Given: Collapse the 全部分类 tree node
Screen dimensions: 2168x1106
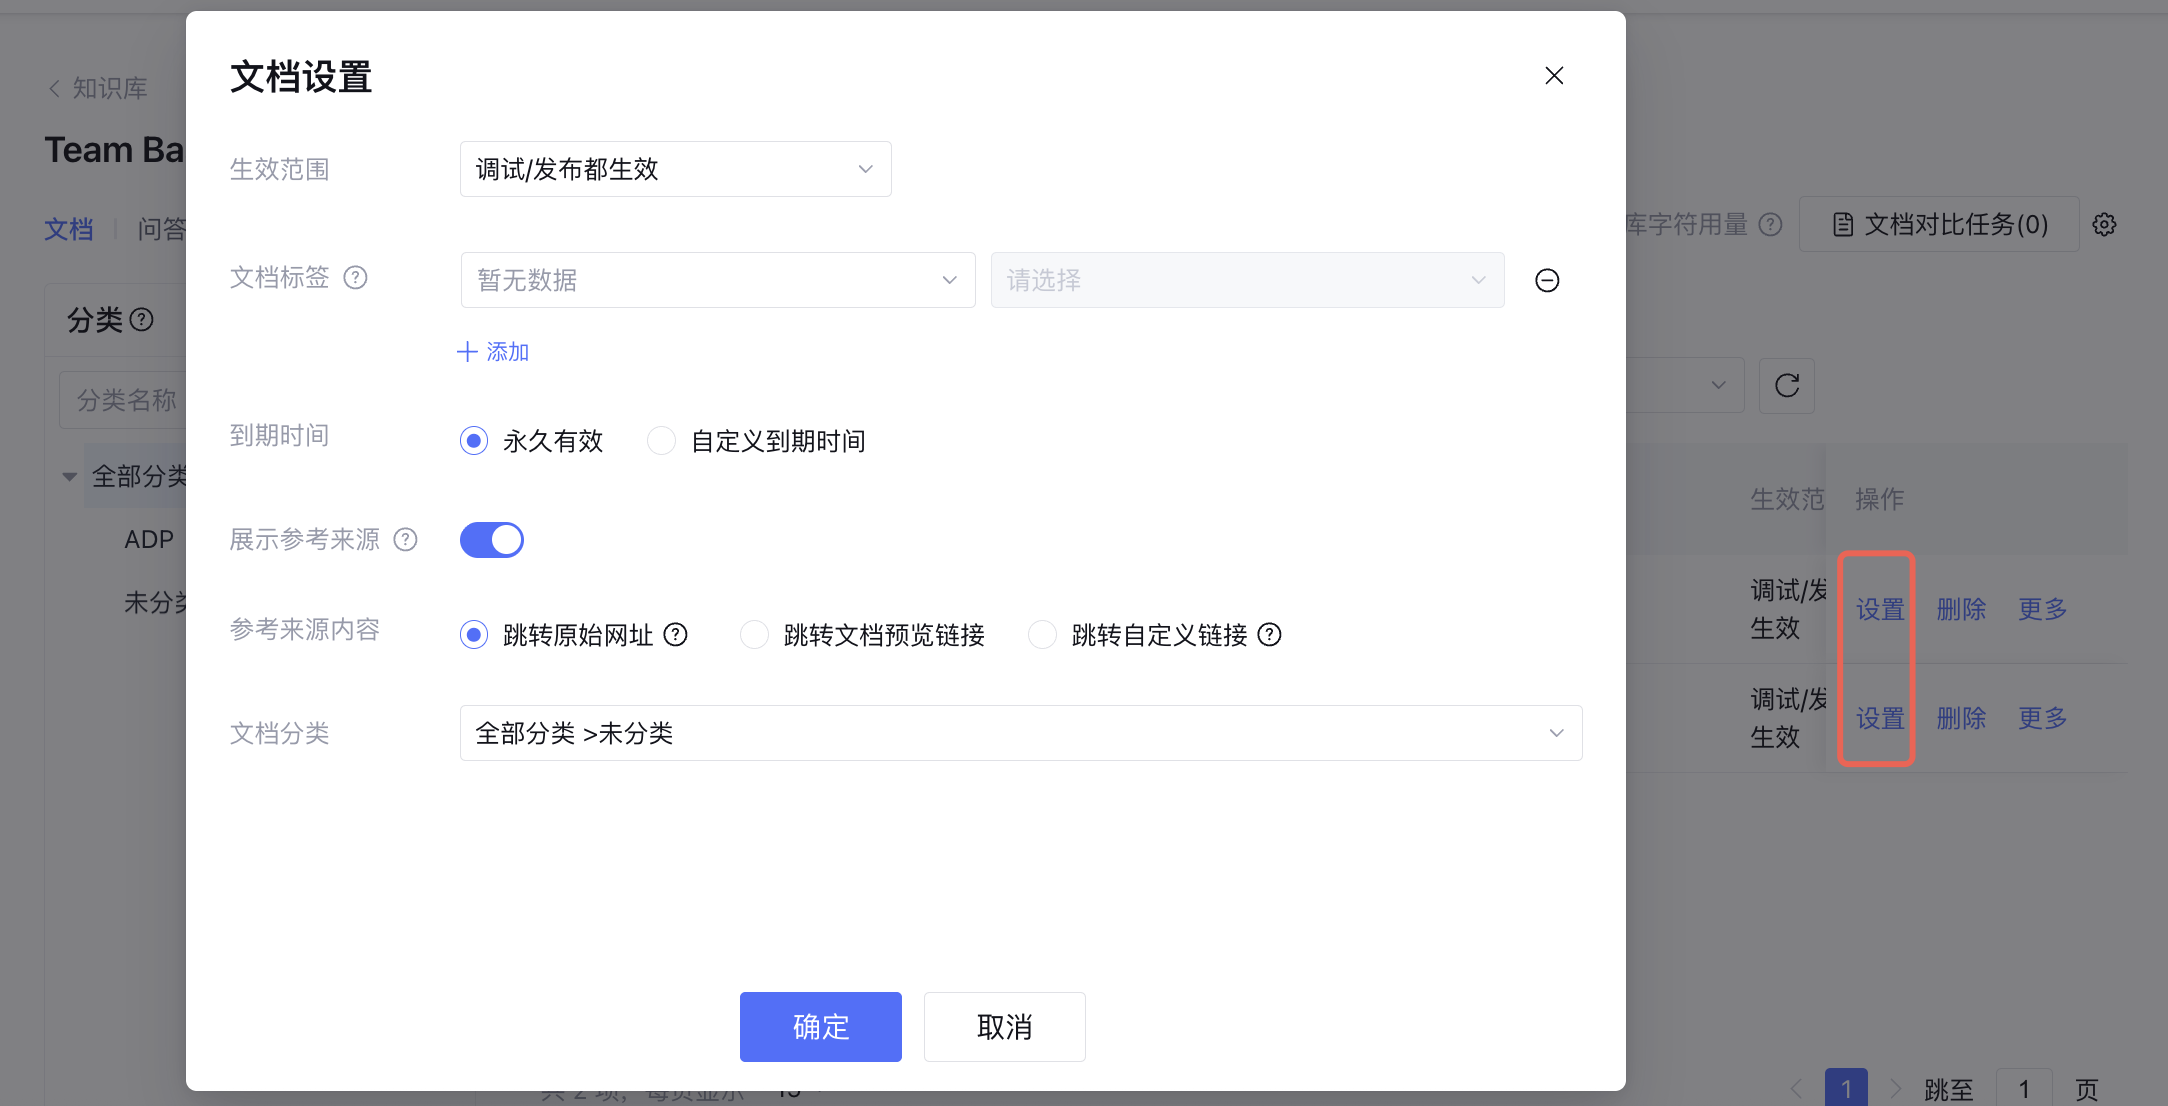Looking at the screenshot, I should coord(69,477).
